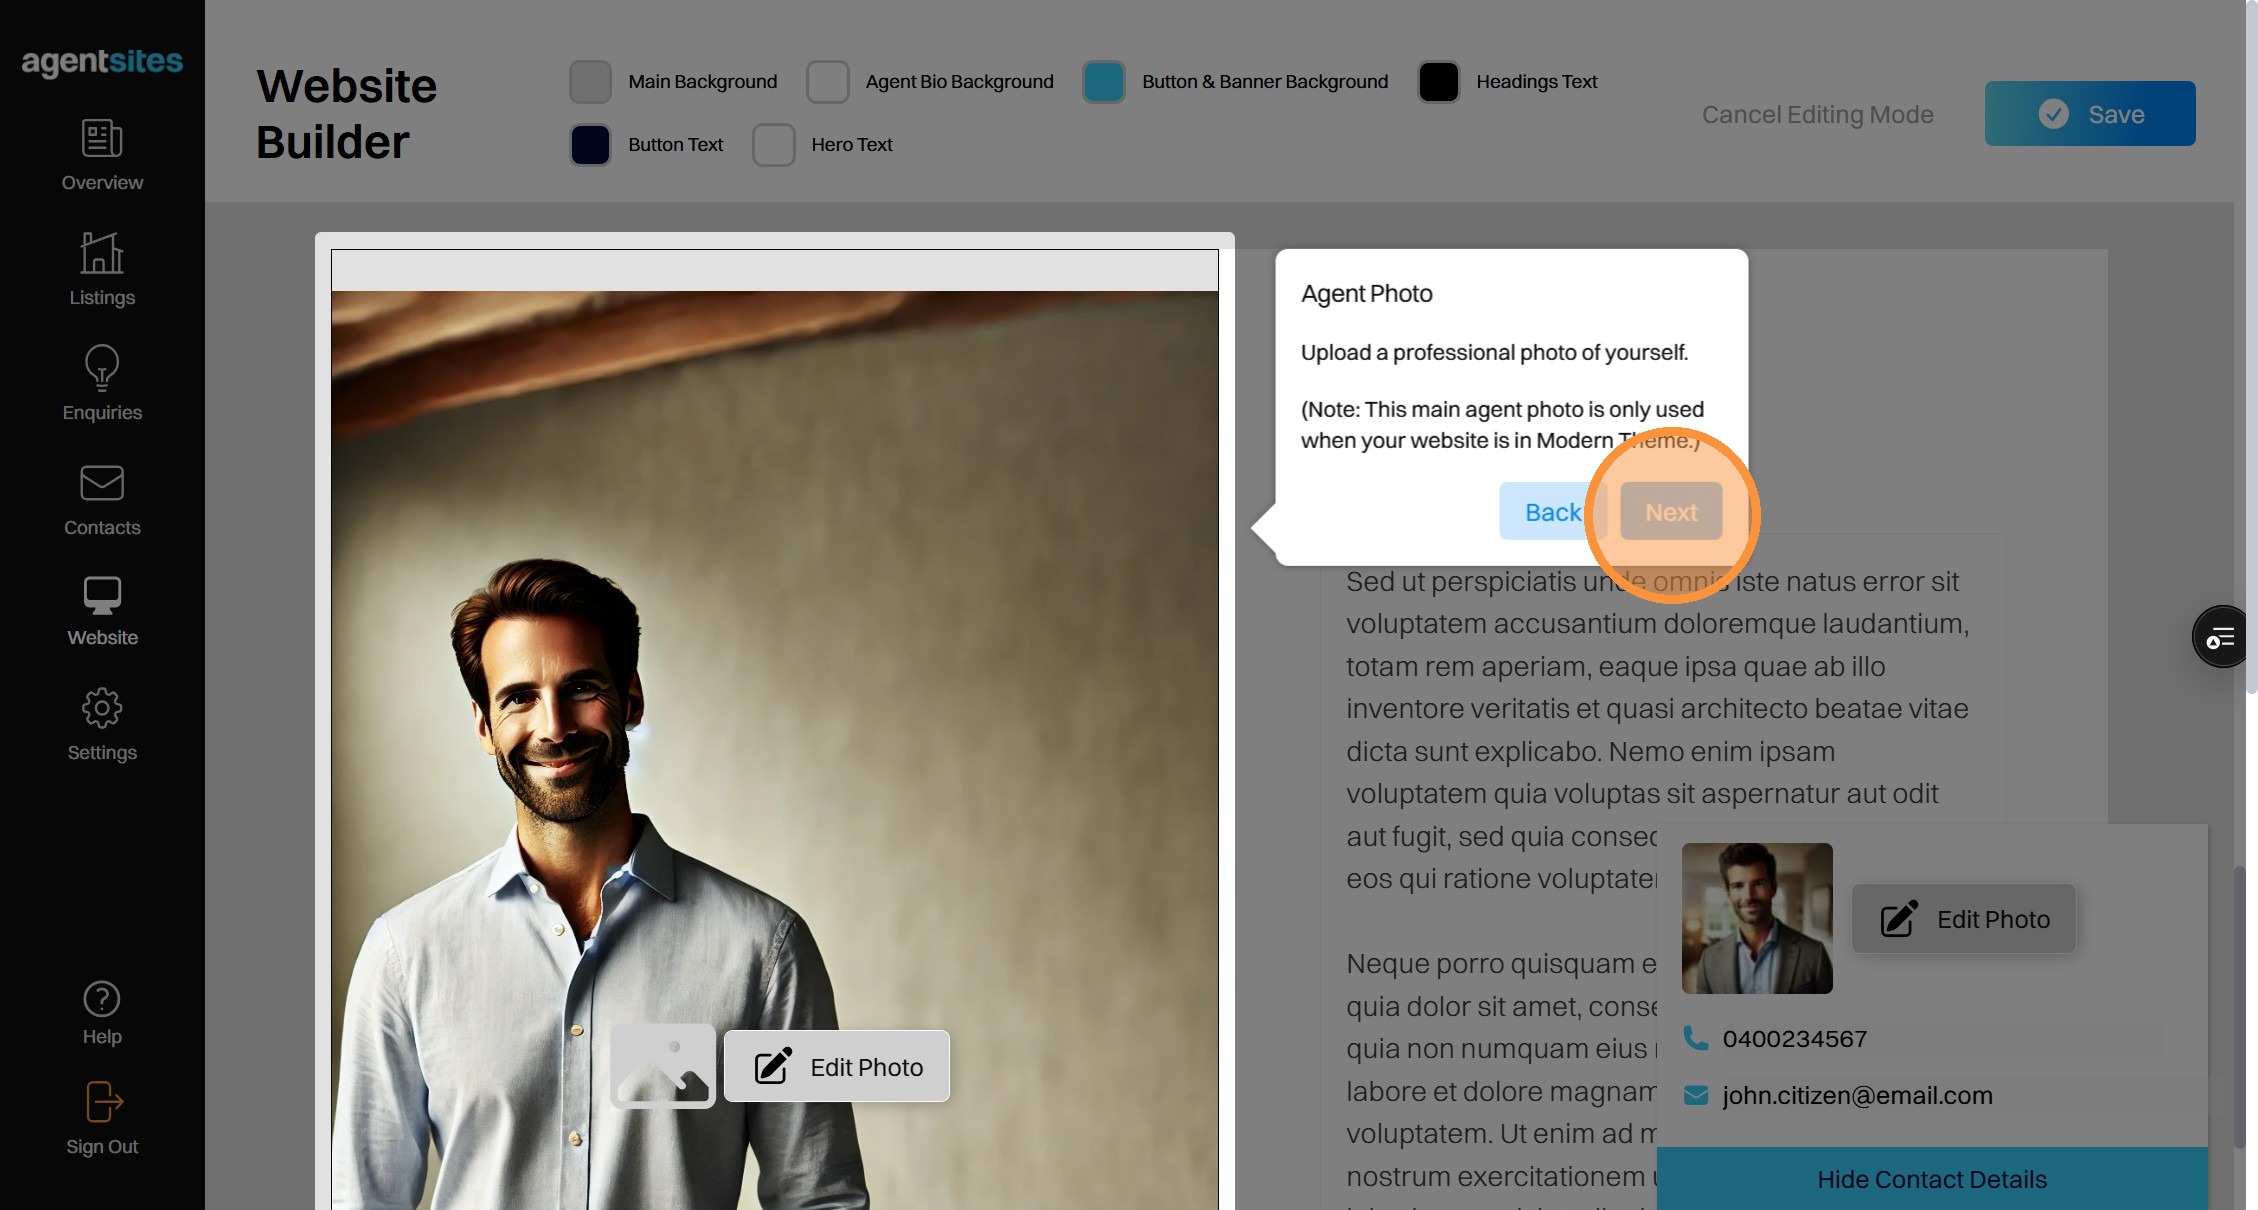The height and width of the screenshot is (1210, 2258).
Task: Save the website changes
Action: [2090, 114]
